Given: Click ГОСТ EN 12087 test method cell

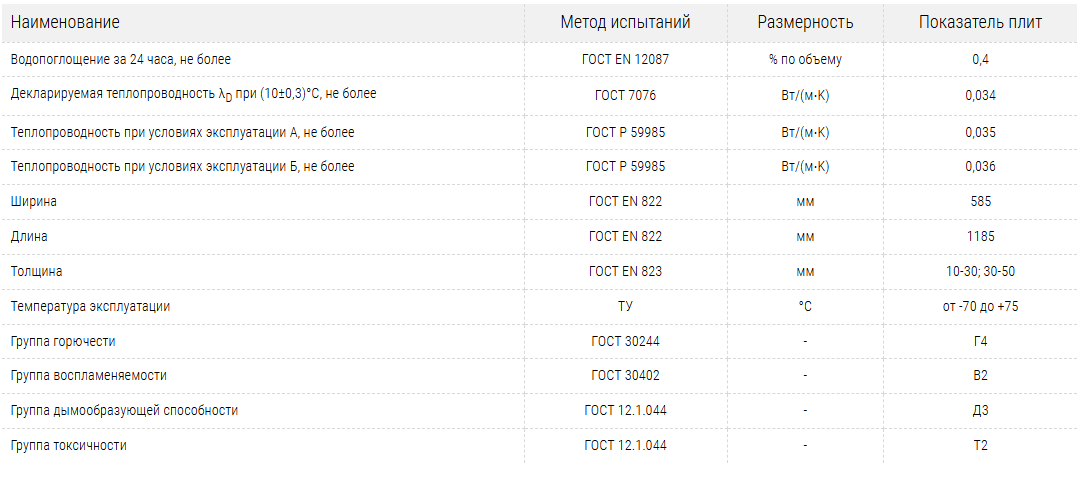Looking at the screenshot, I should coord(625,59).
